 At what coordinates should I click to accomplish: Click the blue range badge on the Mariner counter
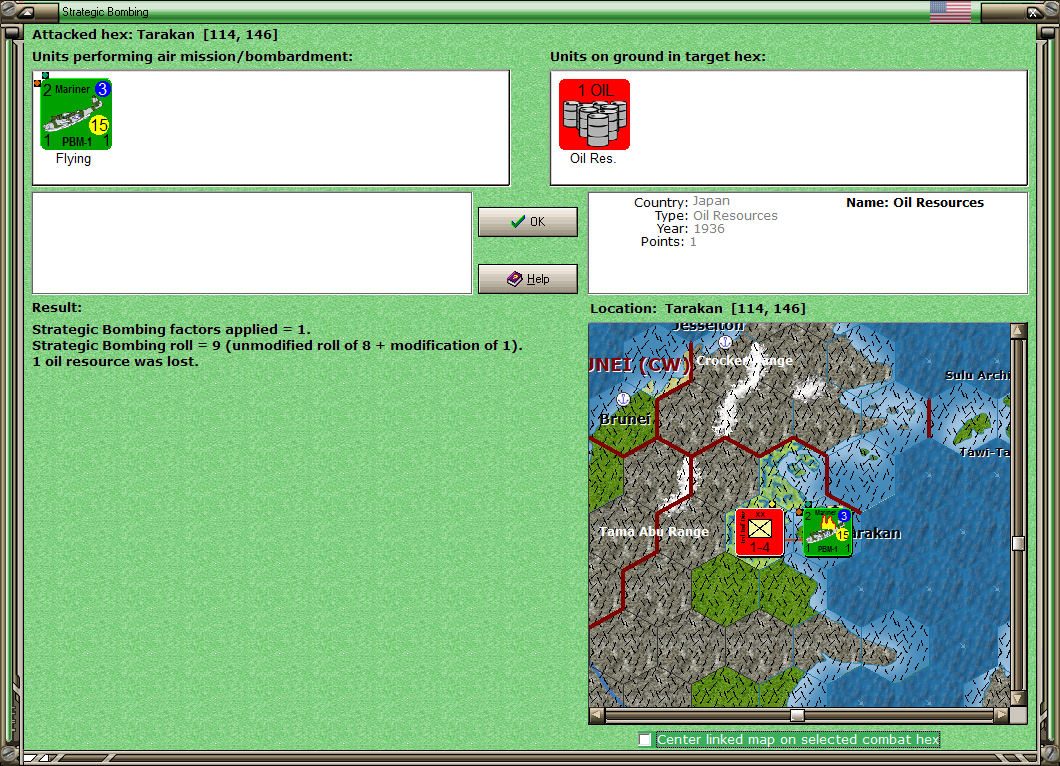point(103,89)
